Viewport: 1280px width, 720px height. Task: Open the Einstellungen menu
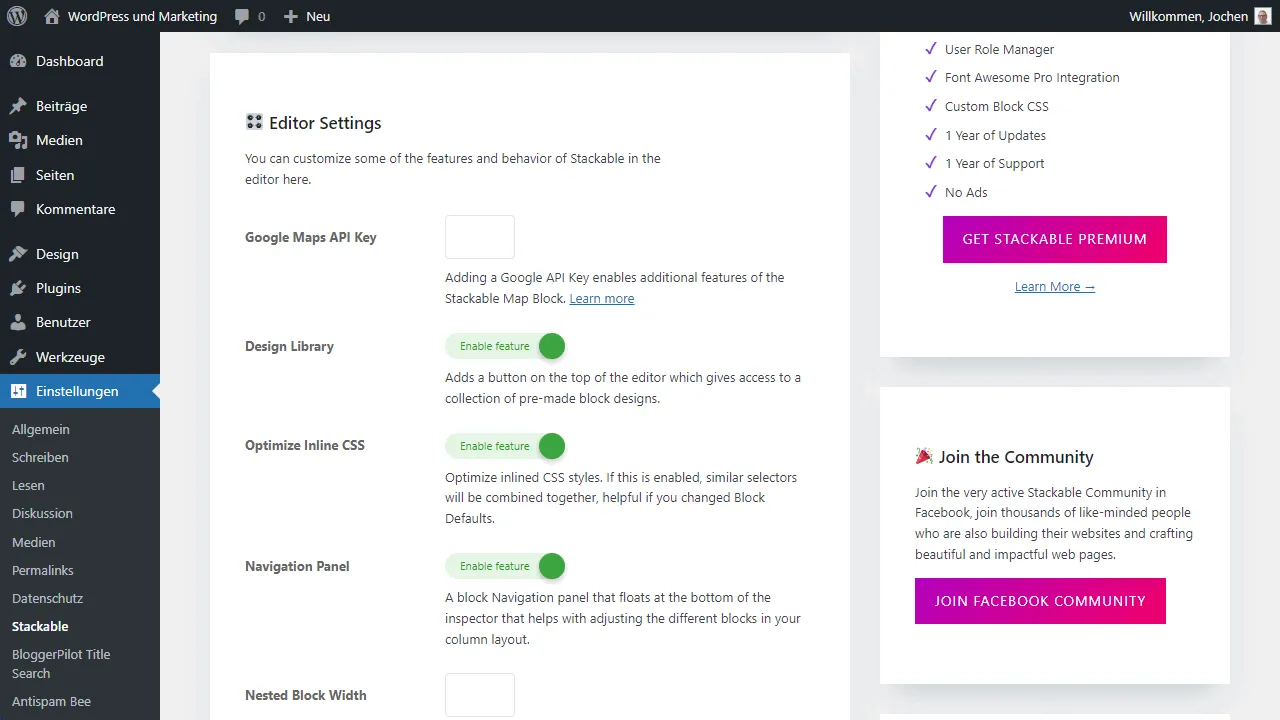pos(80,391)
